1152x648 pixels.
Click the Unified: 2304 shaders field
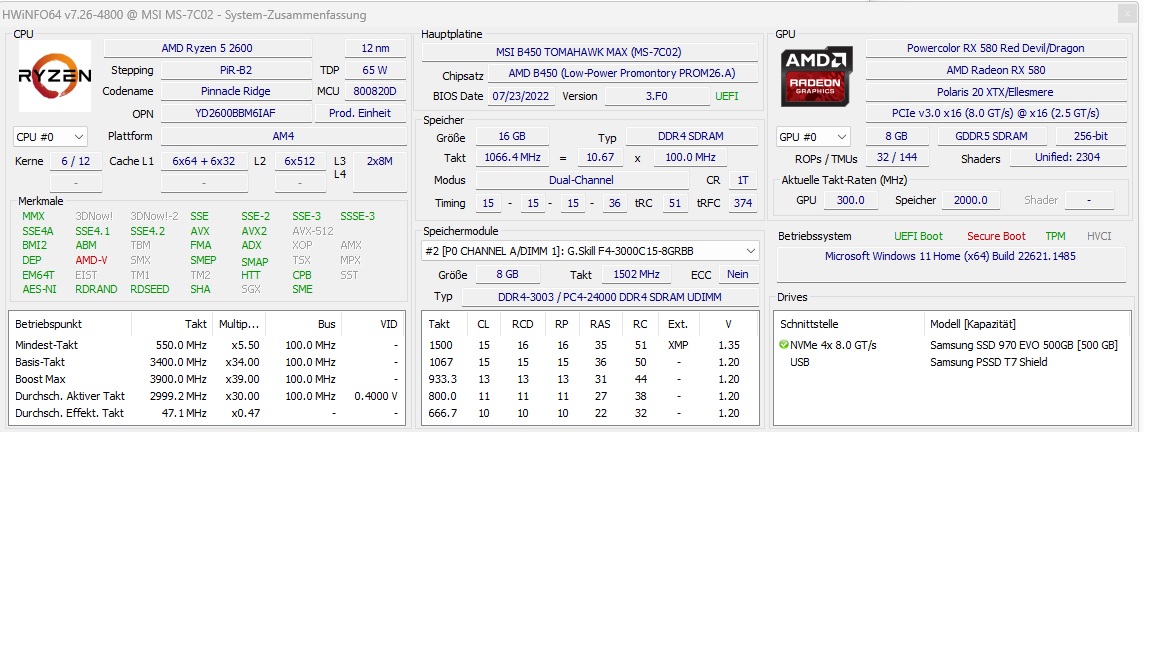click(1068, 157)
